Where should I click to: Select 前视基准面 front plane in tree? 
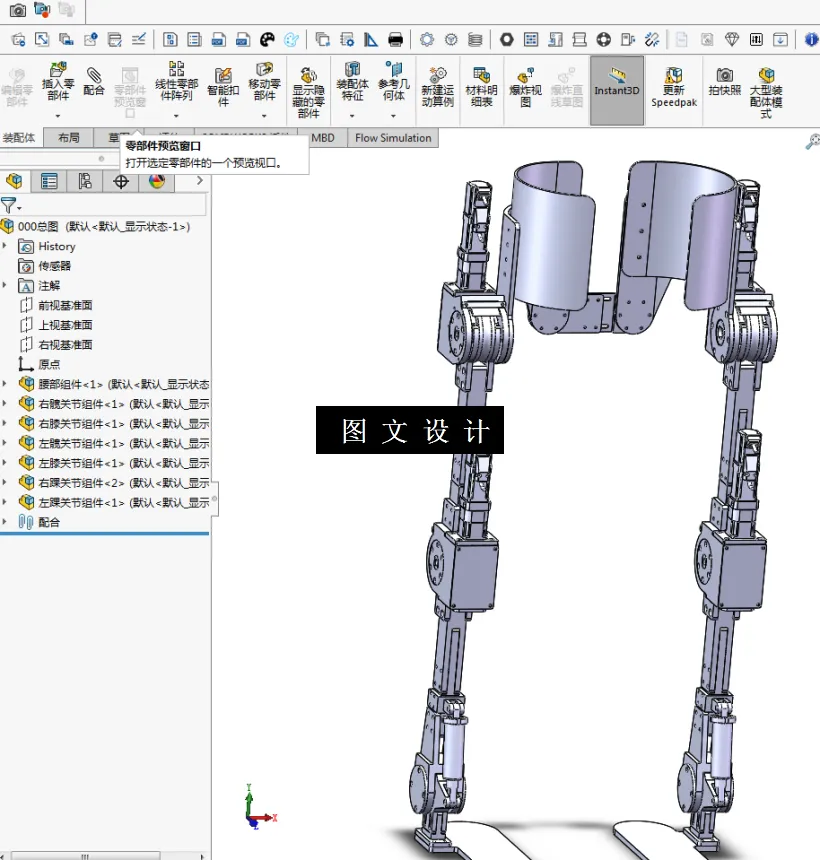point(65,305)
